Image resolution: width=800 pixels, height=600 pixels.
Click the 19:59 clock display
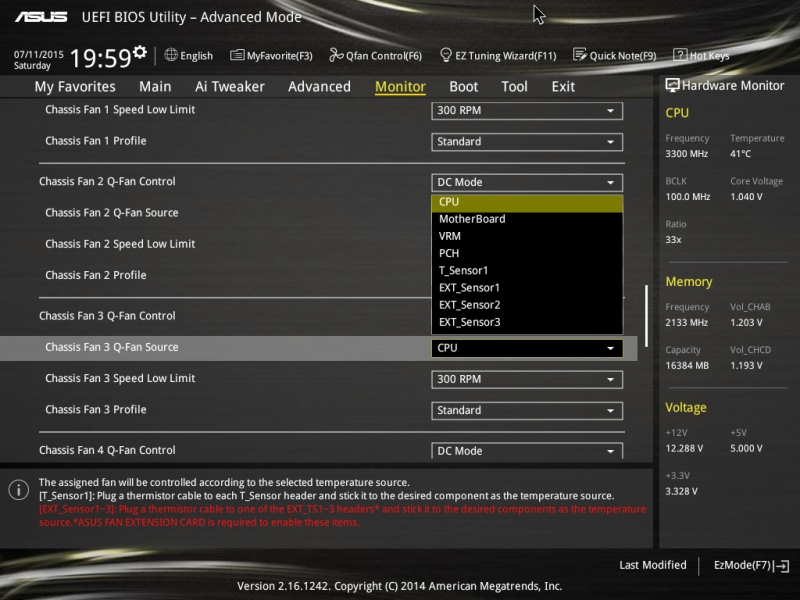coord(101,58)
